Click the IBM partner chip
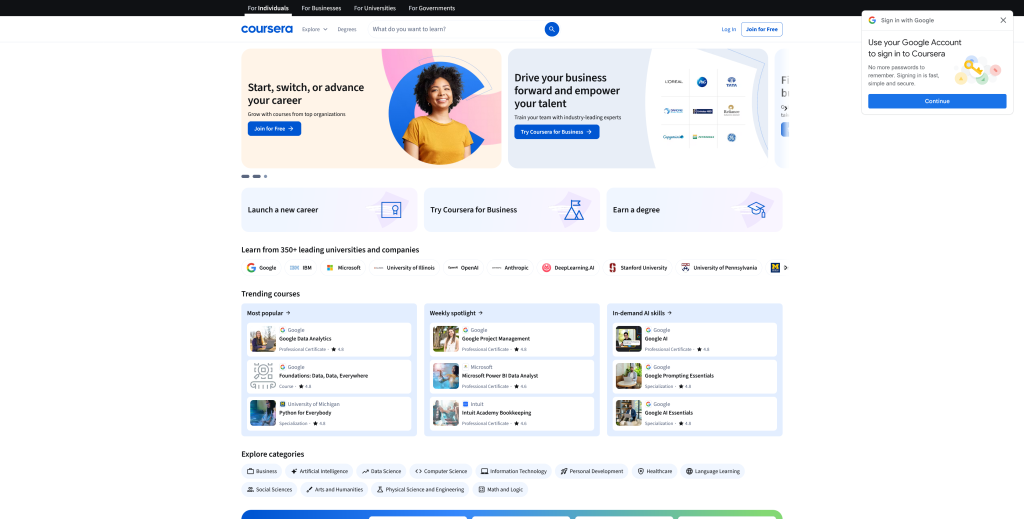Image resolution: width=1024 pixels, height=519 pixels. point(300,268)
